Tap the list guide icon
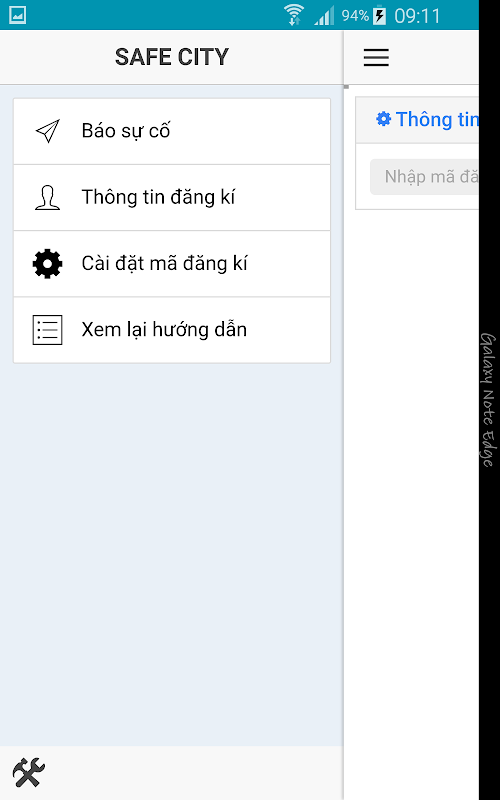Screen dimensions: 500x800 (x=47, y=330)
